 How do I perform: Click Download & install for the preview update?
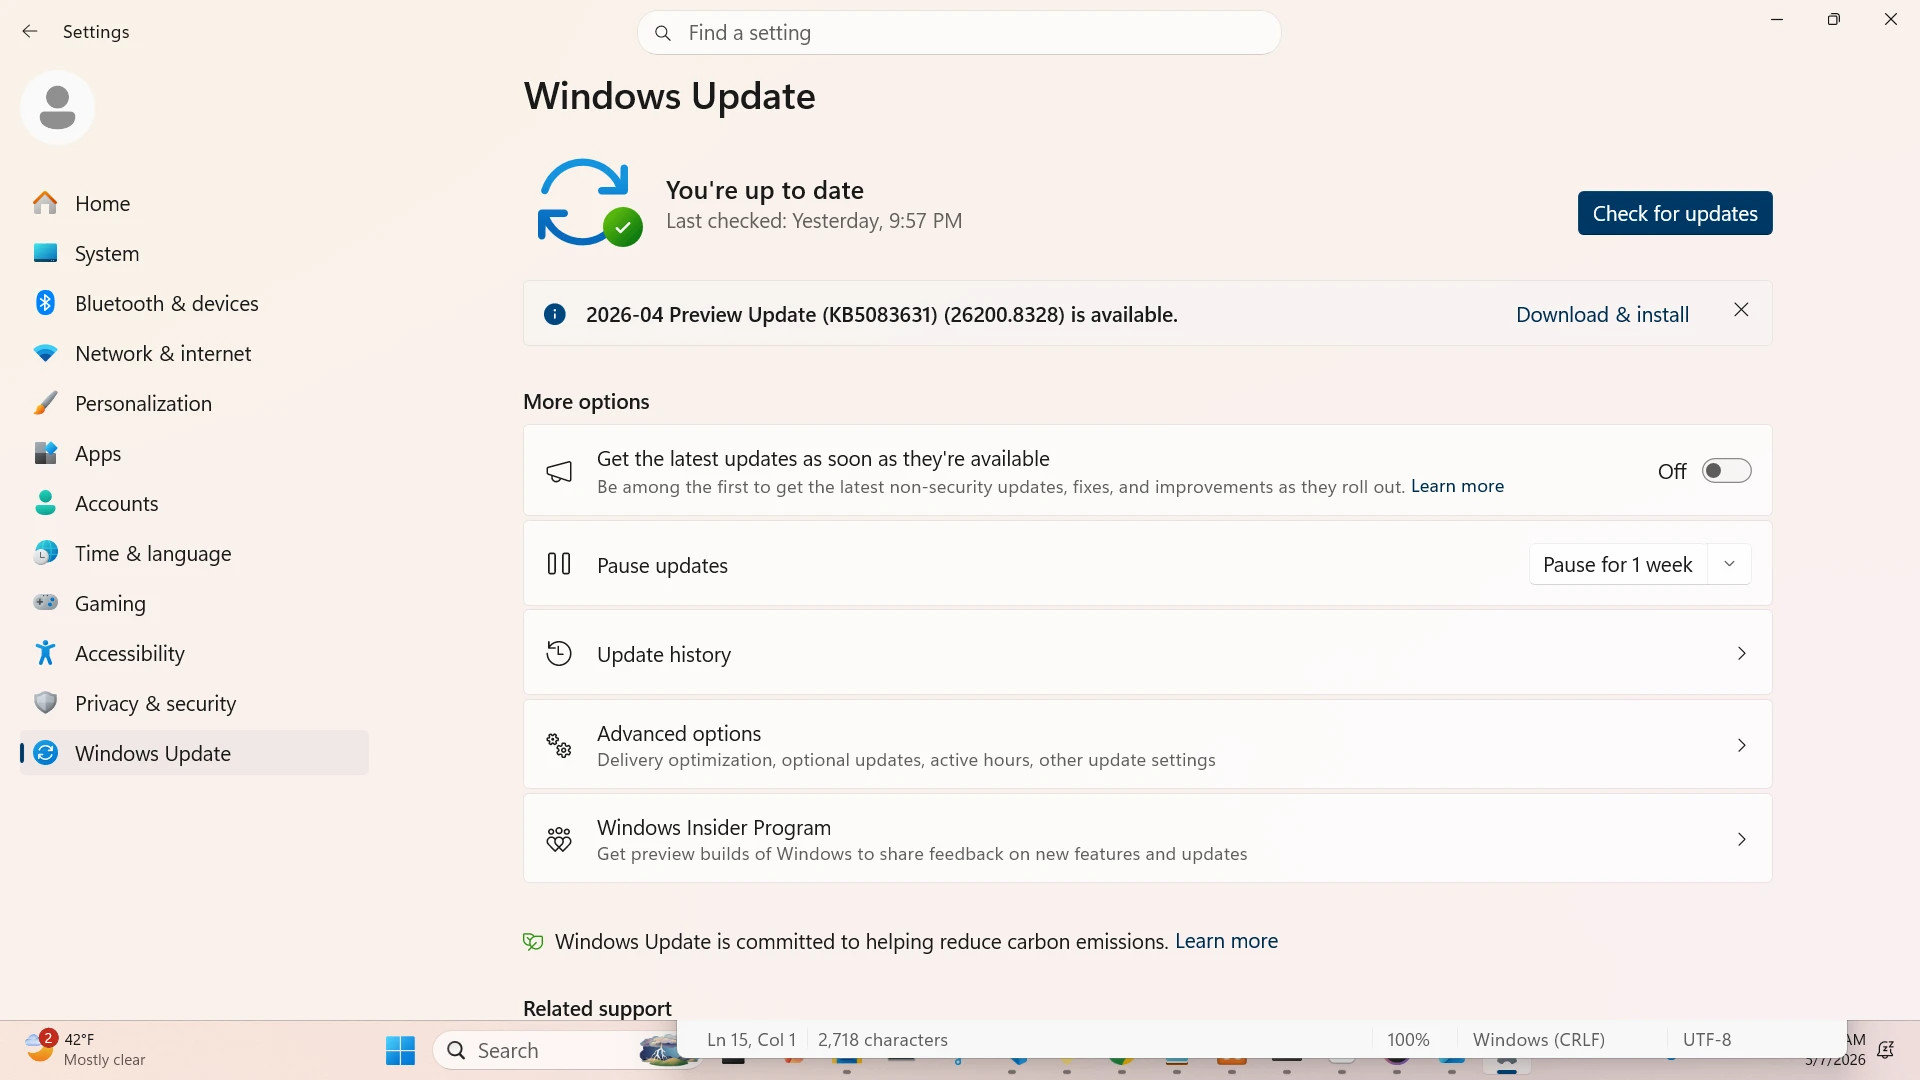[x=1602, y=314]
